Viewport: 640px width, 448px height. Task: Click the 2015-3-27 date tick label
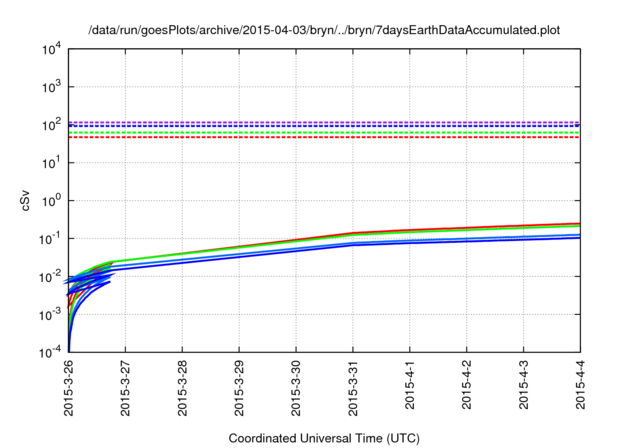pos(125,387)
